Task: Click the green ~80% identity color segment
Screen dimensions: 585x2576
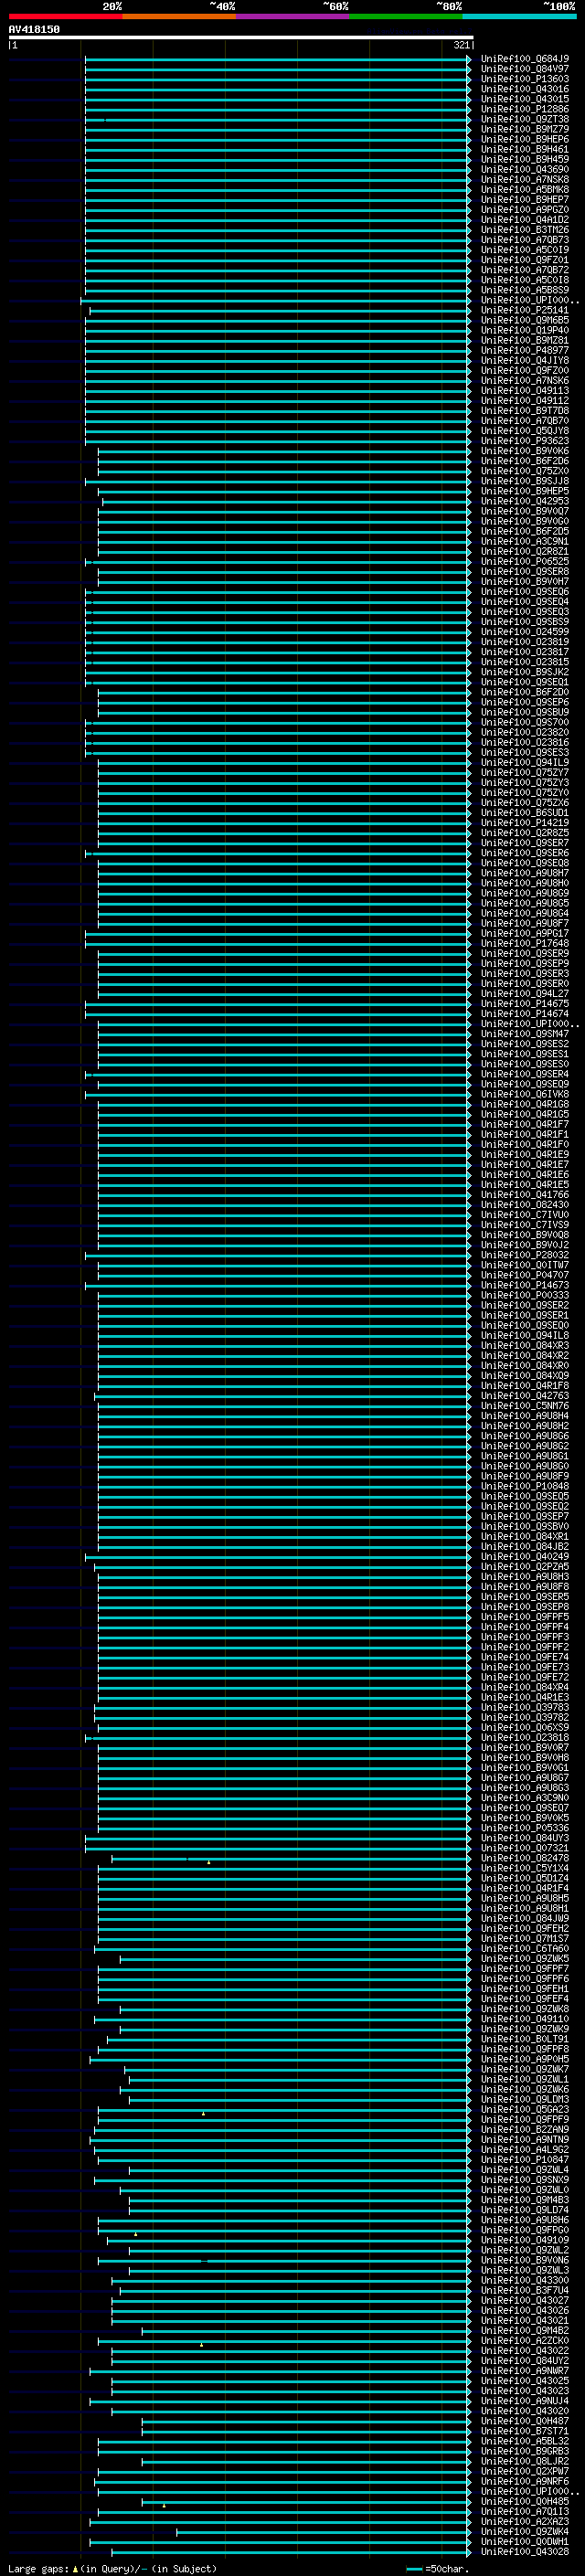Action: [406, 17]
